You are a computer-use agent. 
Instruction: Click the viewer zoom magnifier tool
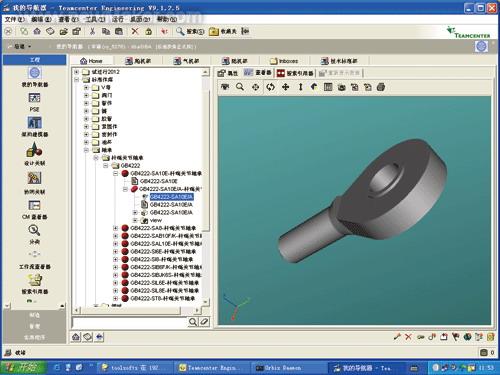(240, 87)
